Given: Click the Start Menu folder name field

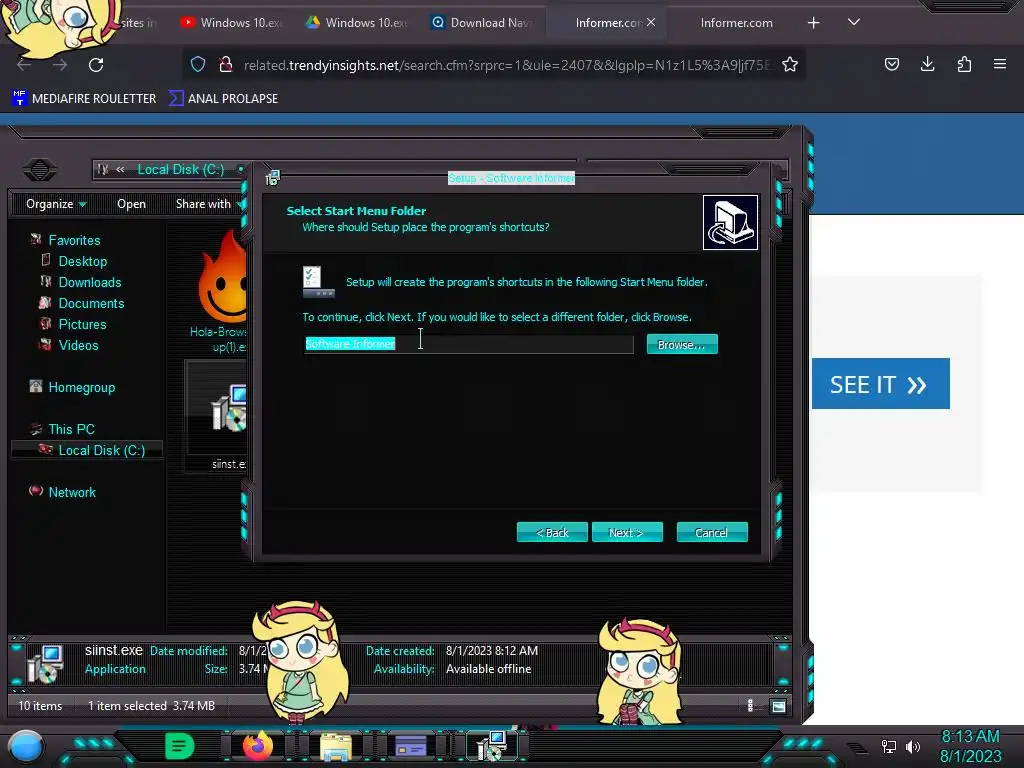Looking at the screenshot, I should click(468, 344).
